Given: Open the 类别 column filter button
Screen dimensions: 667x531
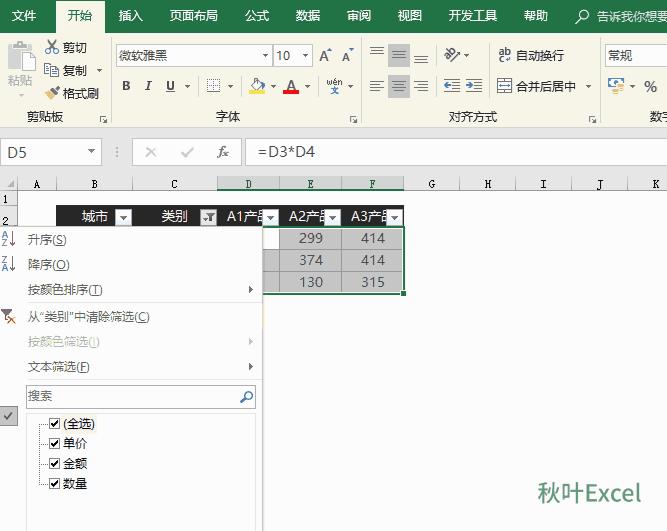Looking at the screenshot, I should 208,217.
